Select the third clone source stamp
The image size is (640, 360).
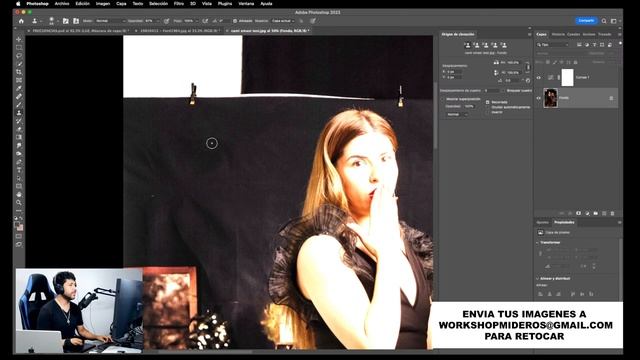pyautogui.click(x=486, y=45)
